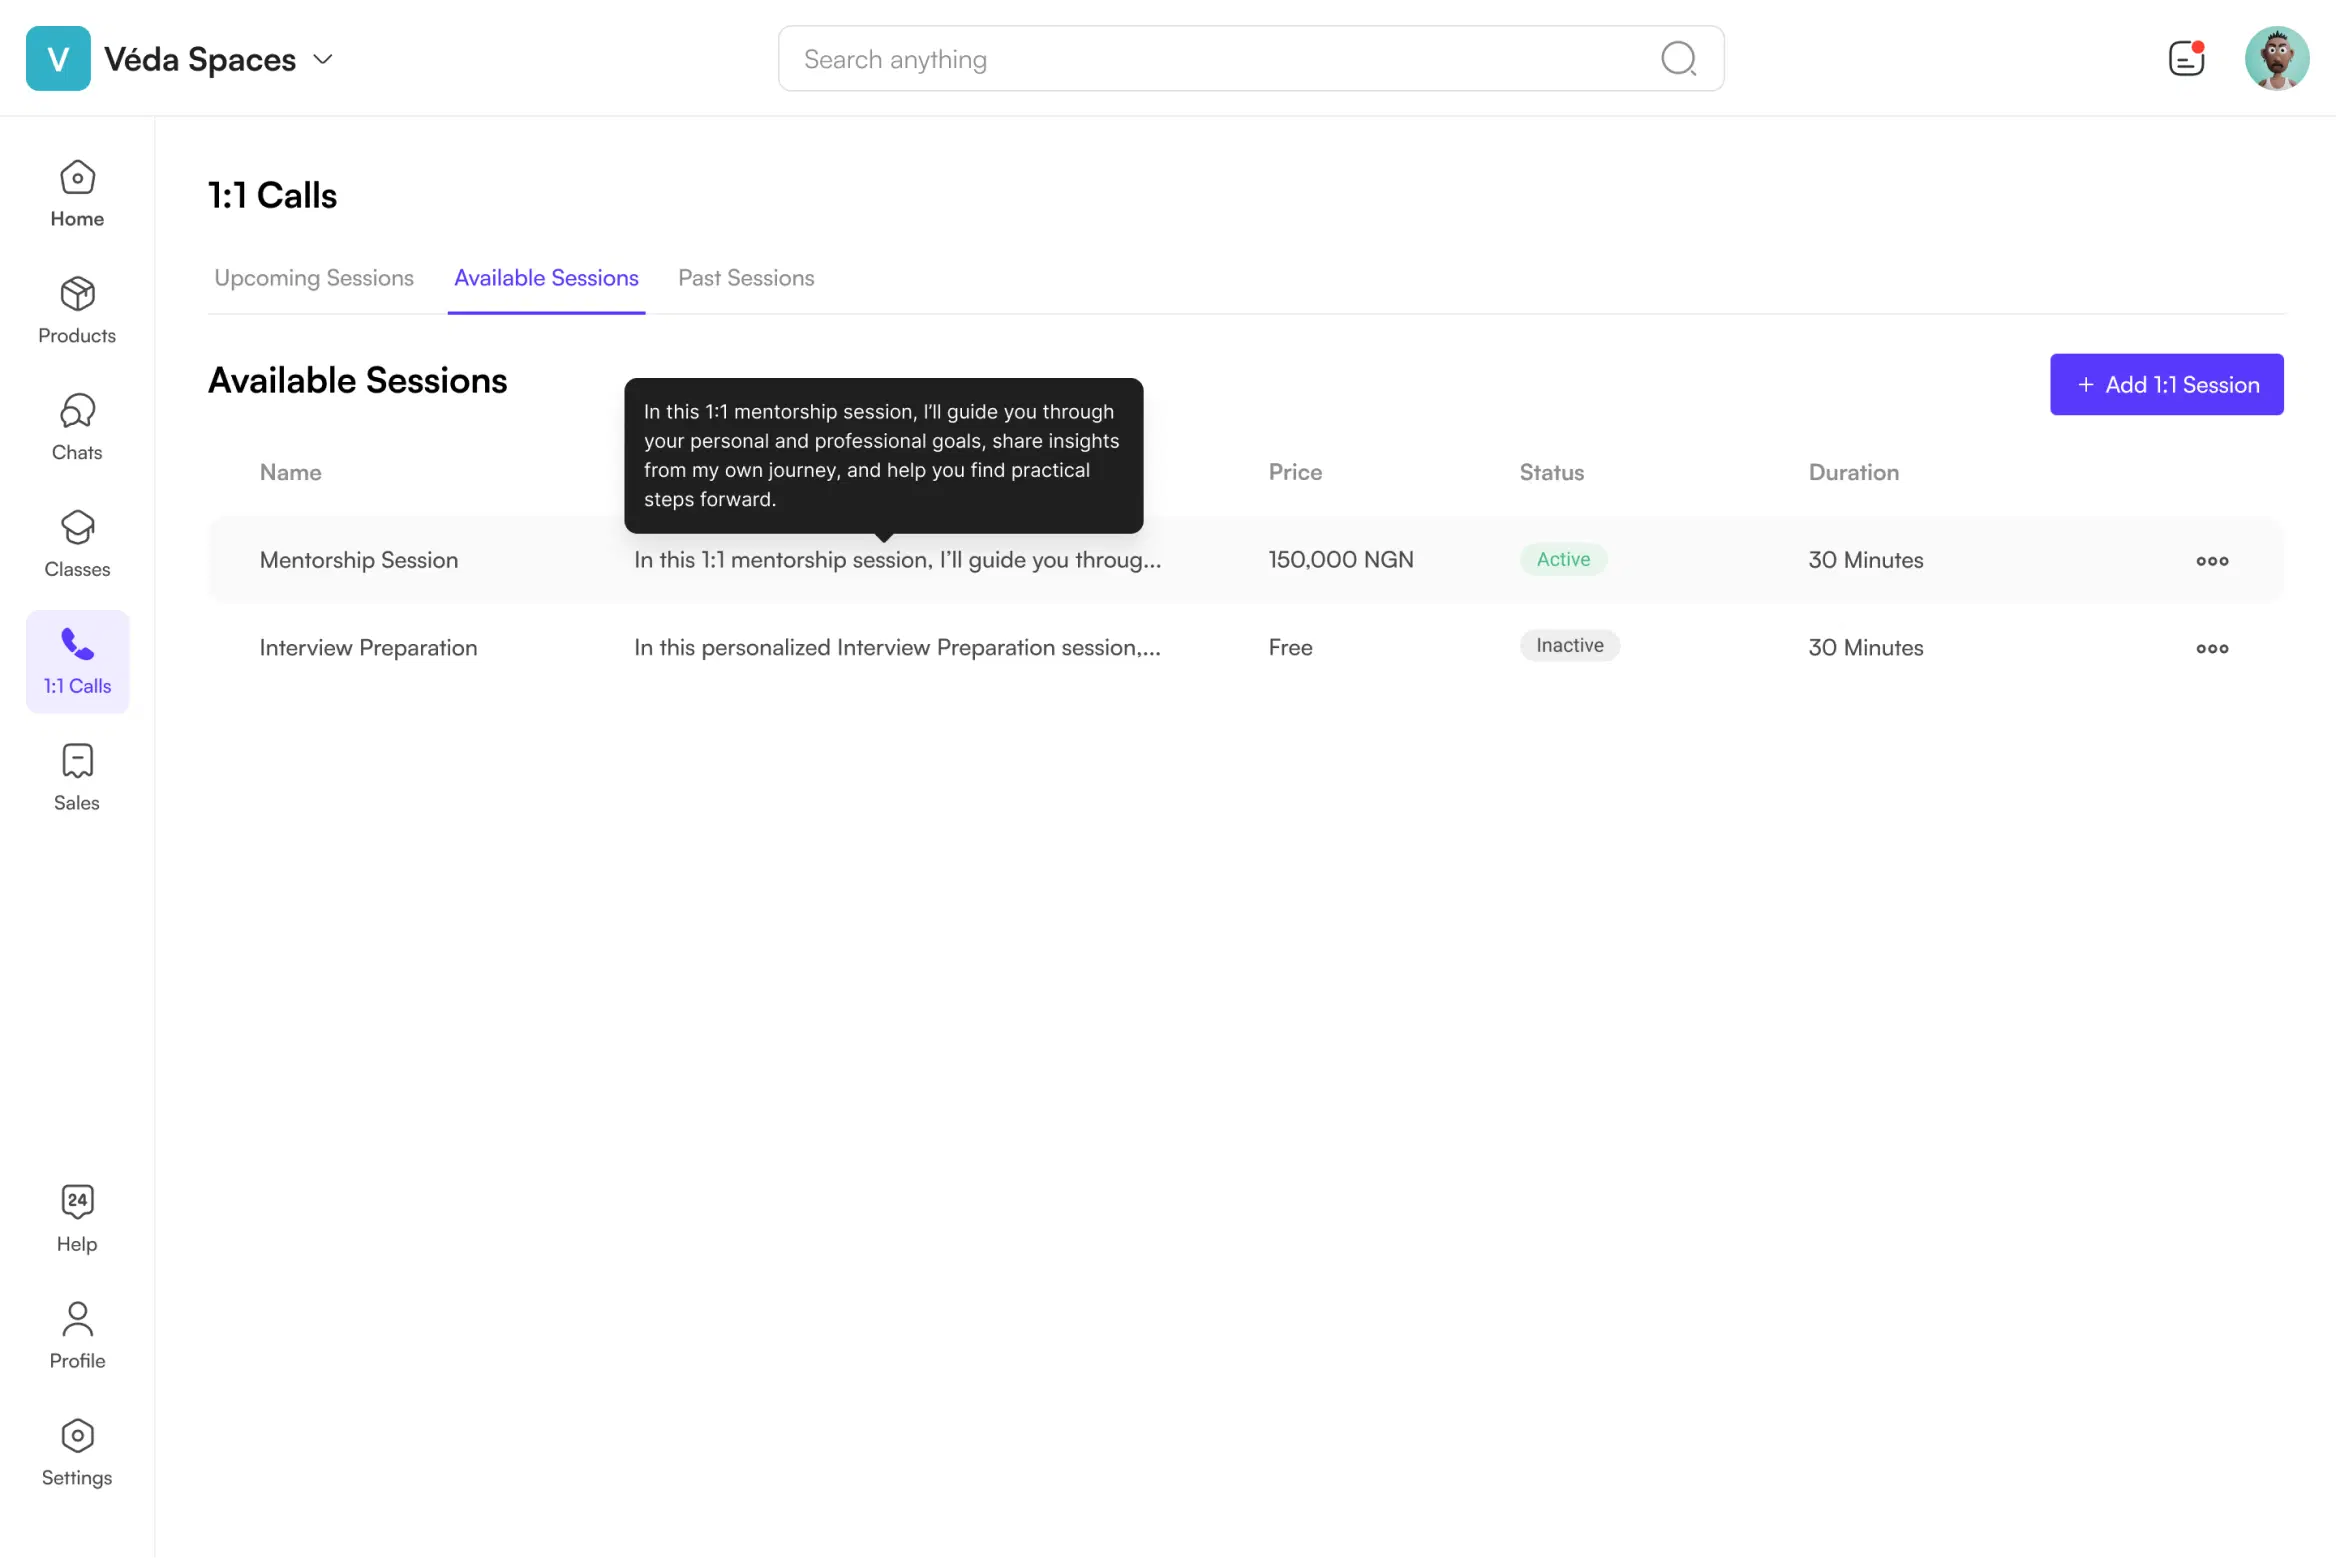Image resolution: width=2336 pixels, height=1558 pixels.
Task: Open Chats from the sidebar
Action: (77, 429)
